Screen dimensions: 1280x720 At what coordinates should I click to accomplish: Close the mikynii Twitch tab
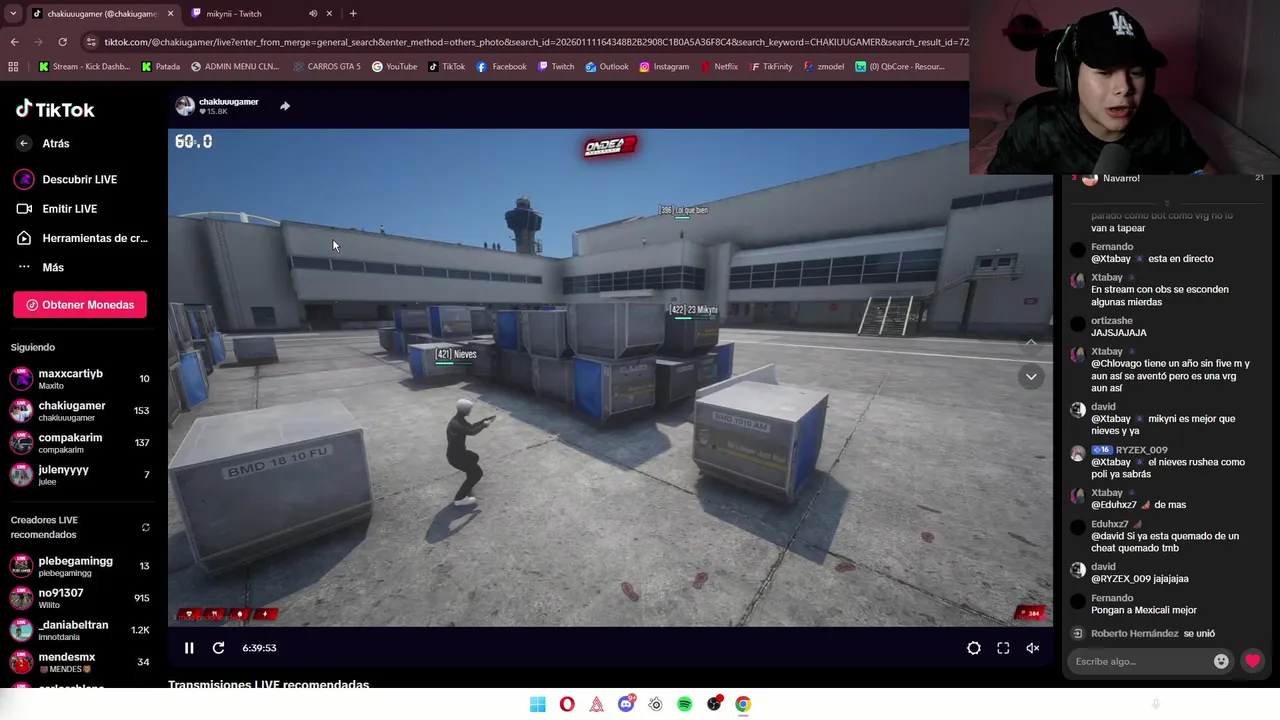[329, 13]
